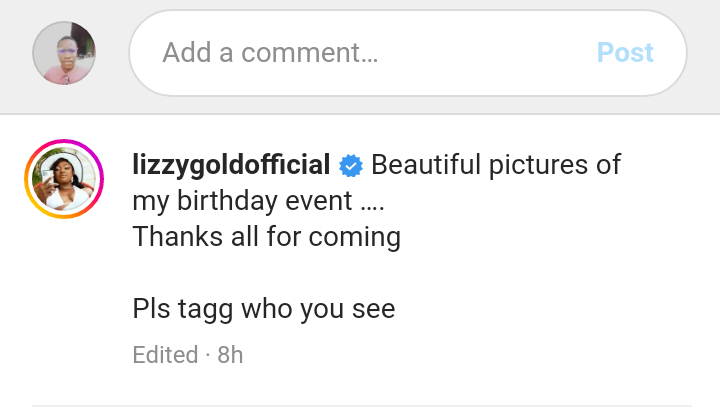Tap the blue verified badge
Viewport: 720px width, 407px height.
click(351, 165)
